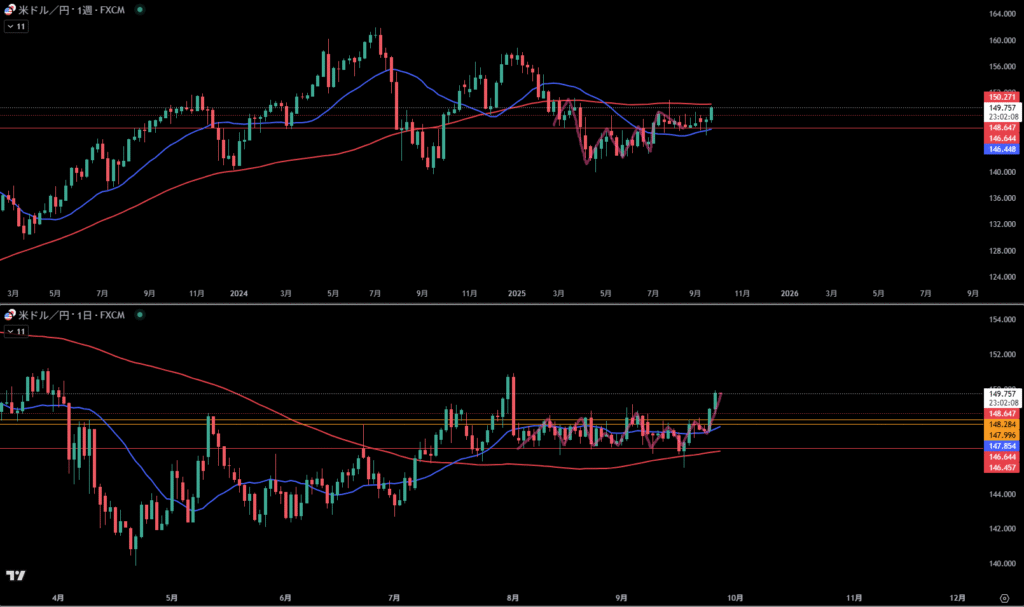
Task: Click the red 146.457 price label on daily chart
Action: point(1002,467)
